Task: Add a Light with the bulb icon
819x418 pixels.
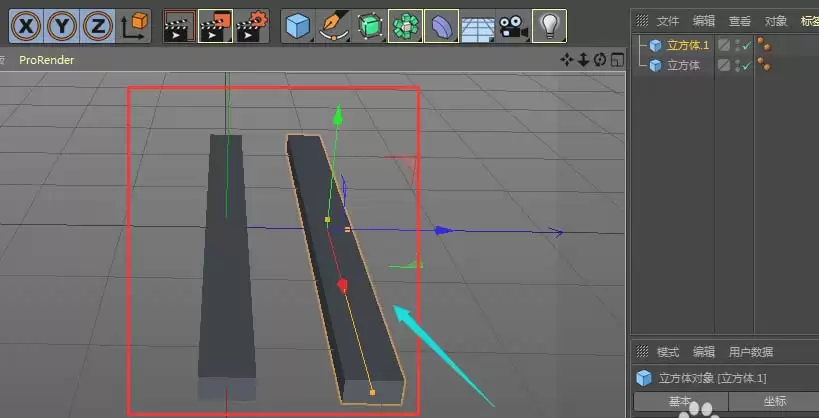Action: click(549, 26)
